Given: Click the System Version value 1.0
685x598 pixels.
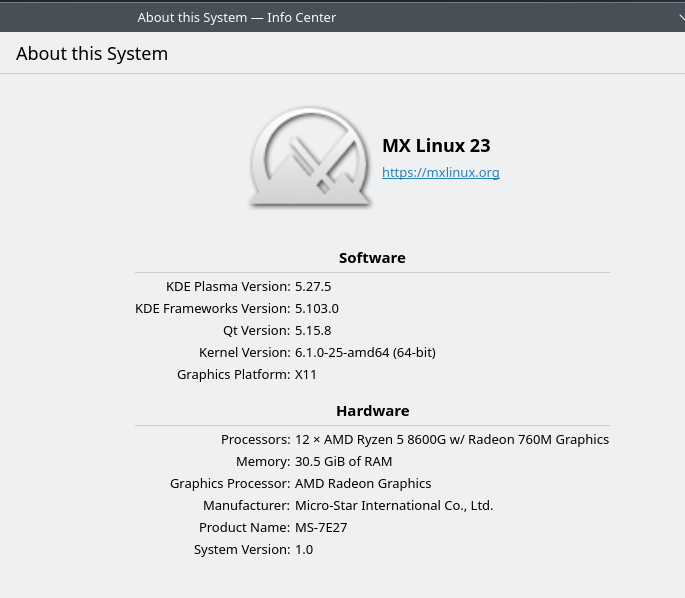Looking at the screenshot, I should (x=304, y=550).
